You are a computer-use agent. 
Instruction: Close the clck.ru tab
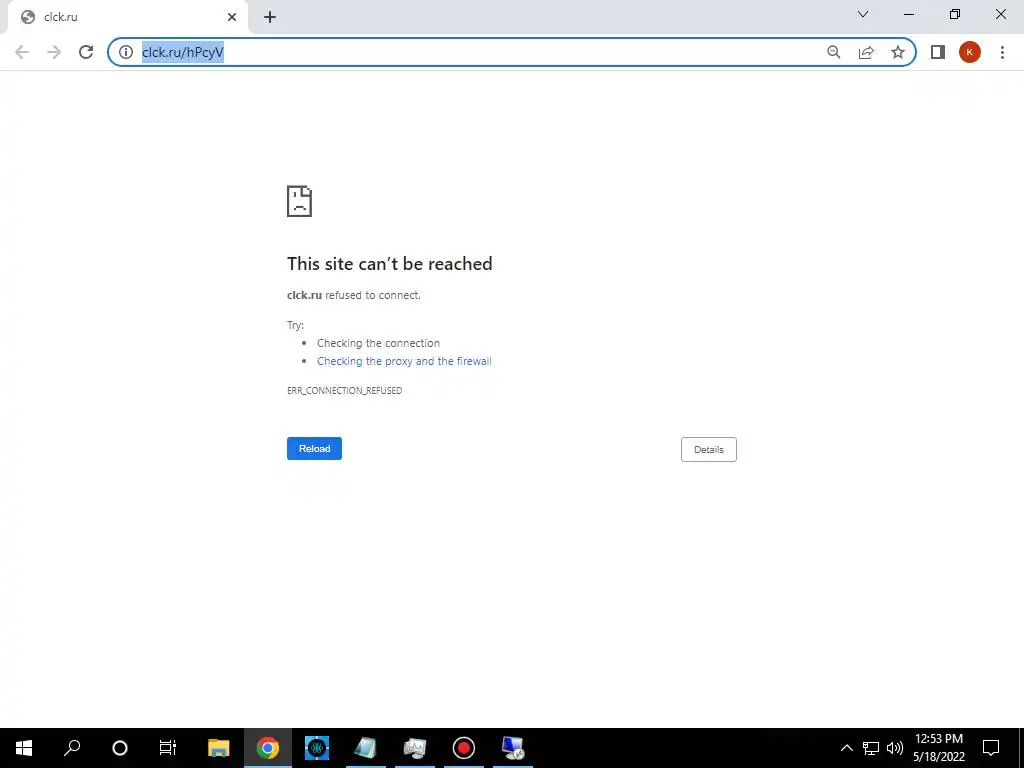(232, 17)
